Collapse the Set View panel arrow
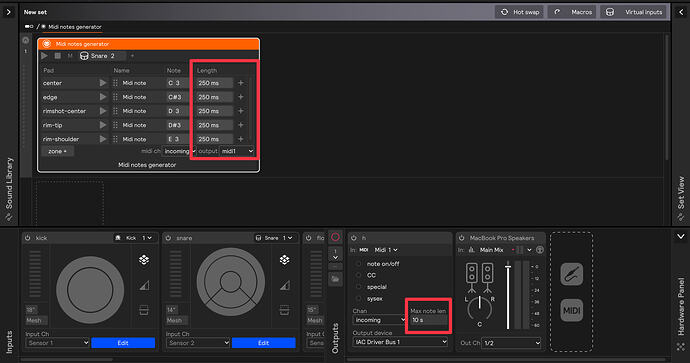This screenshot has width=690, height=363. [681, 12]
